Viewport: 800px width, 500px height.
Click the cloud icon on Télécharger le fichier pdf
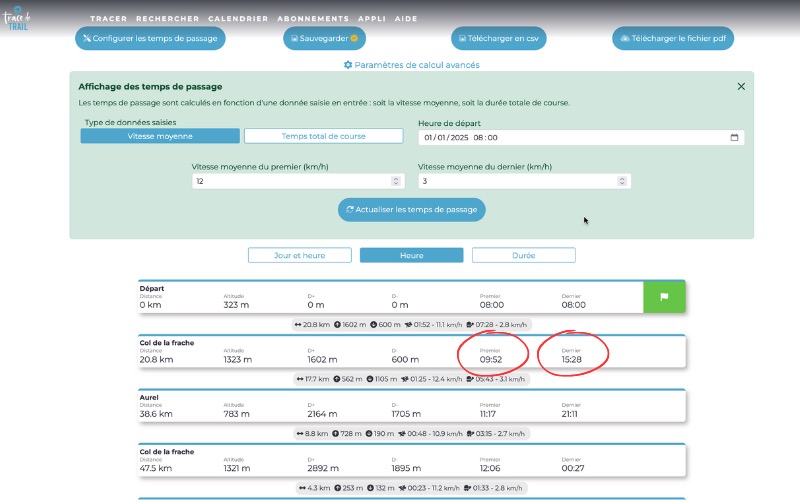(625, 38)
